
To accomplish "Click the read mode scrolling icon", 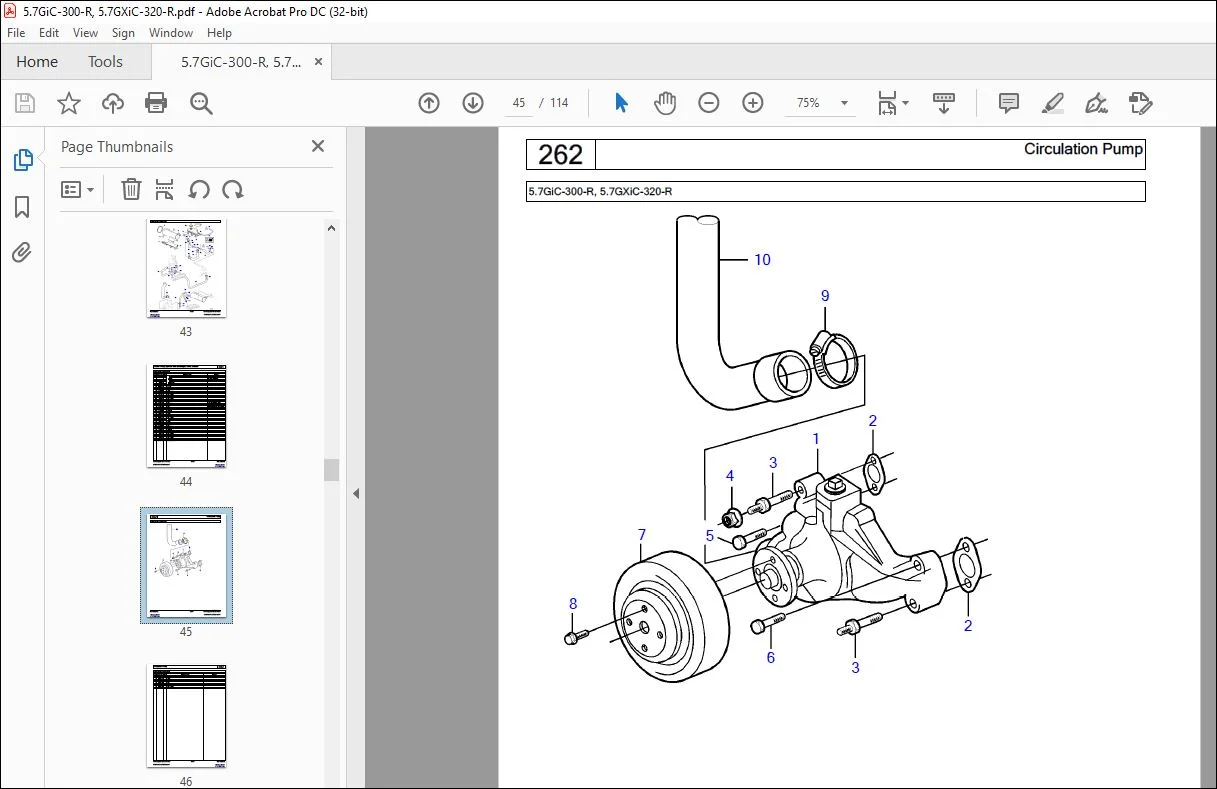I will click(944, 103).
